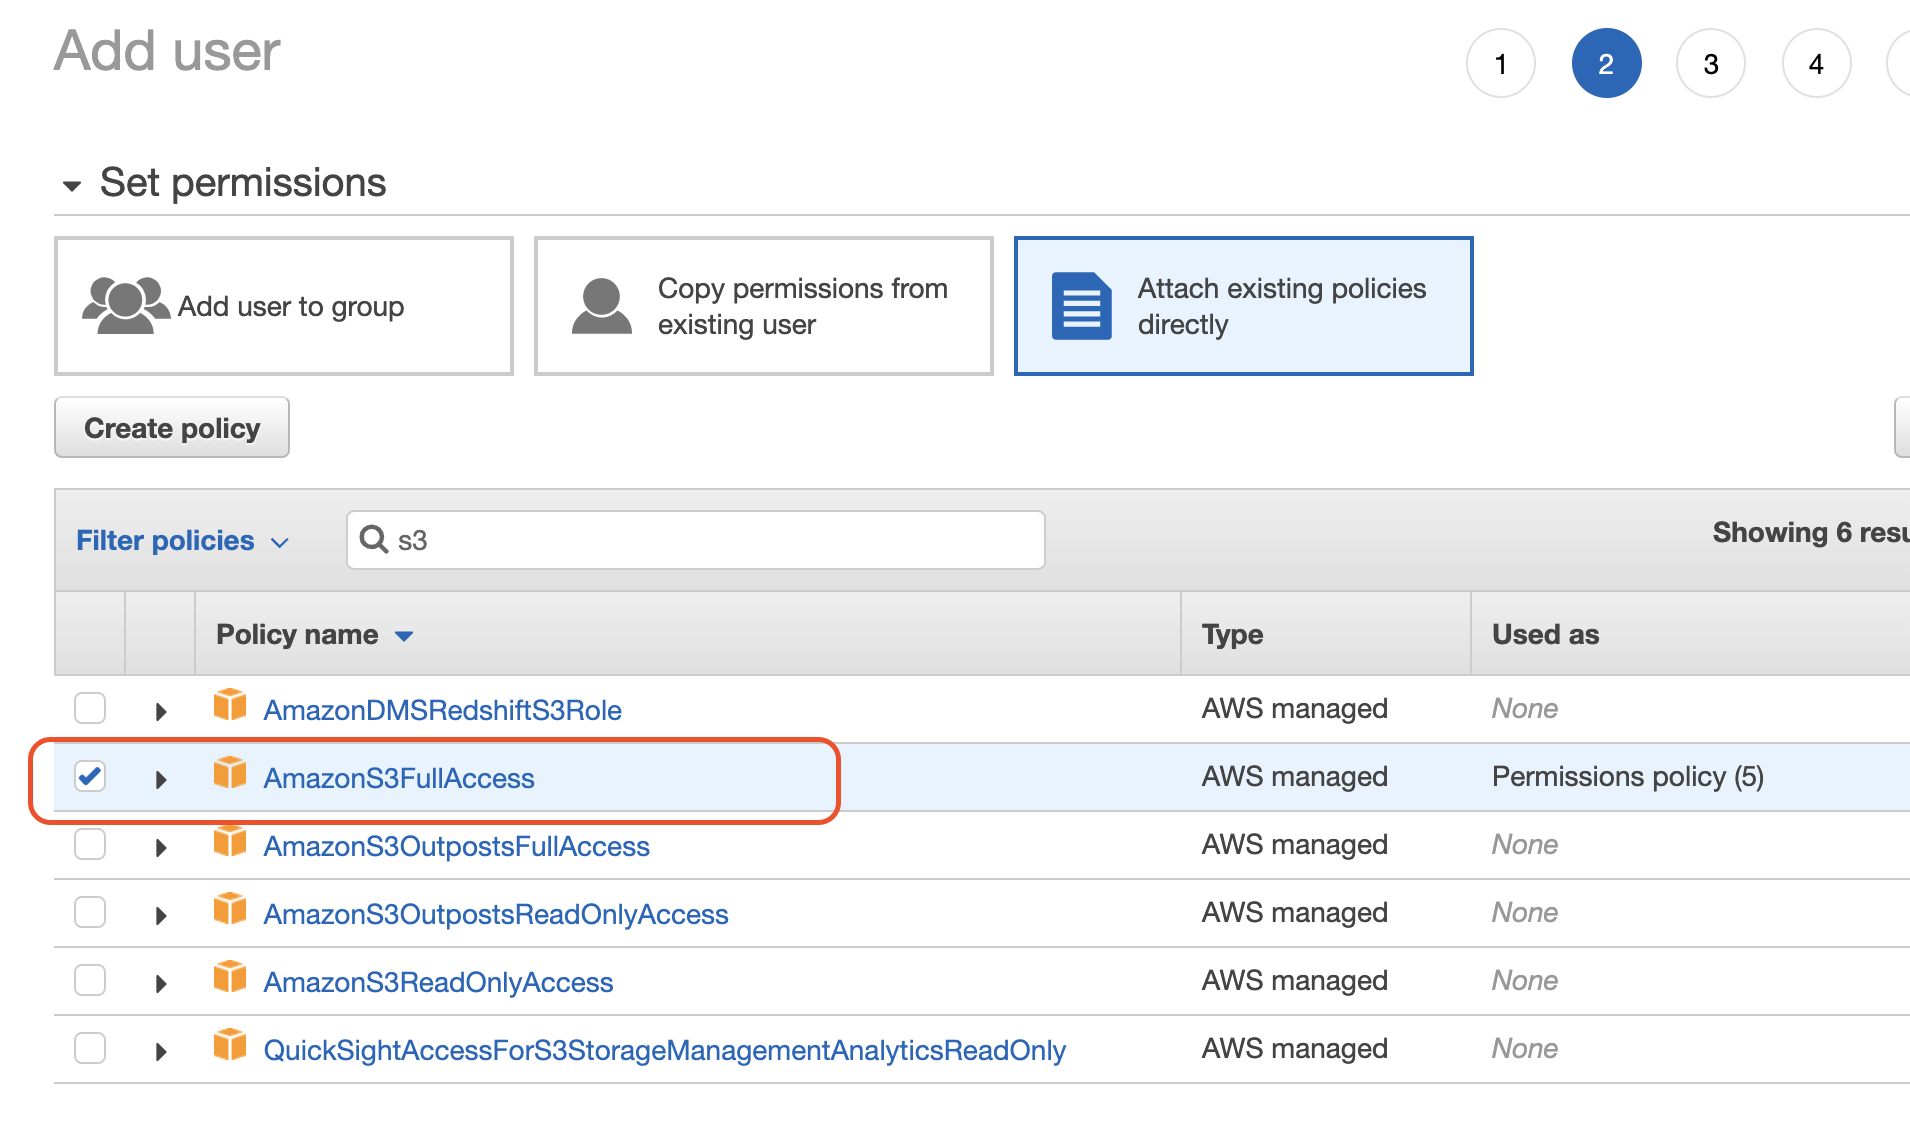Screen dimensions: 1910x1148
Task: Check the AmazonS3ReadOnlyAccess policy checkbox
Action: click(90, 980)
